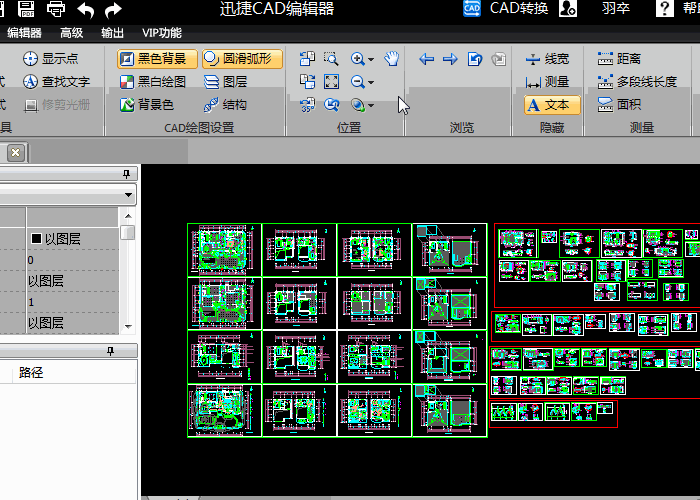Click the fit drawing to window icon

(331, 82)
